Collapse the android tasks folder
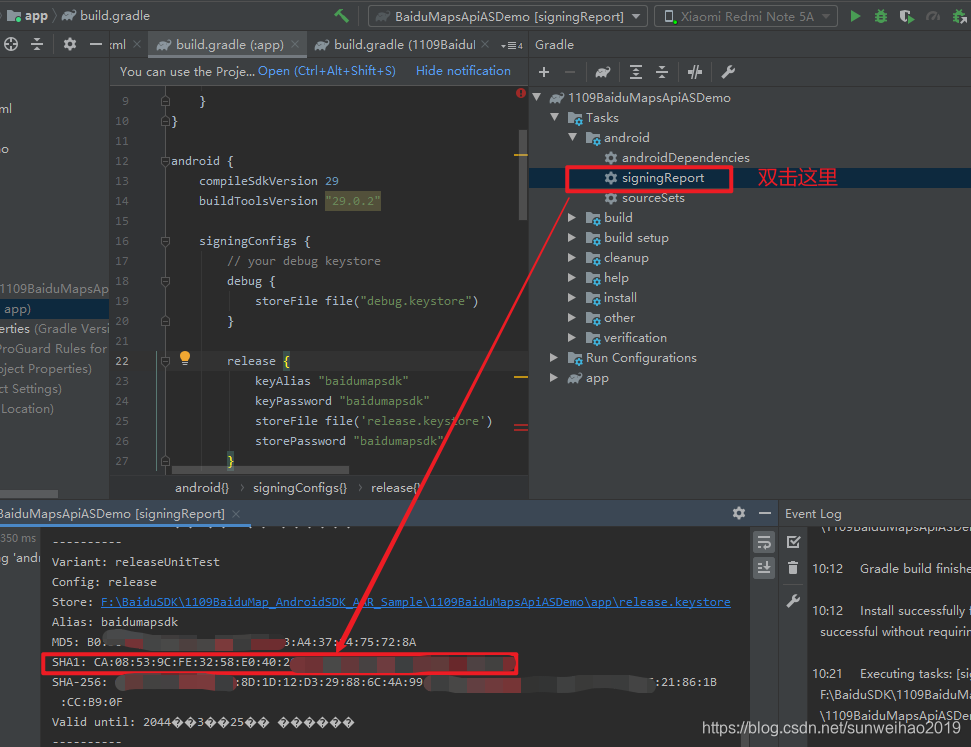The width and height of the screenshot is (971, 747). (573, 137)
